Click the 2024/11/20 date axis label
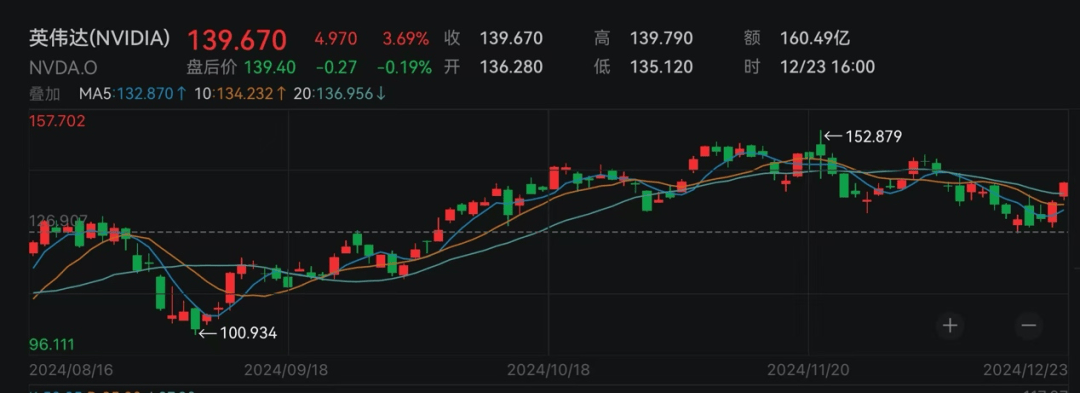 [x=809, y=370]
